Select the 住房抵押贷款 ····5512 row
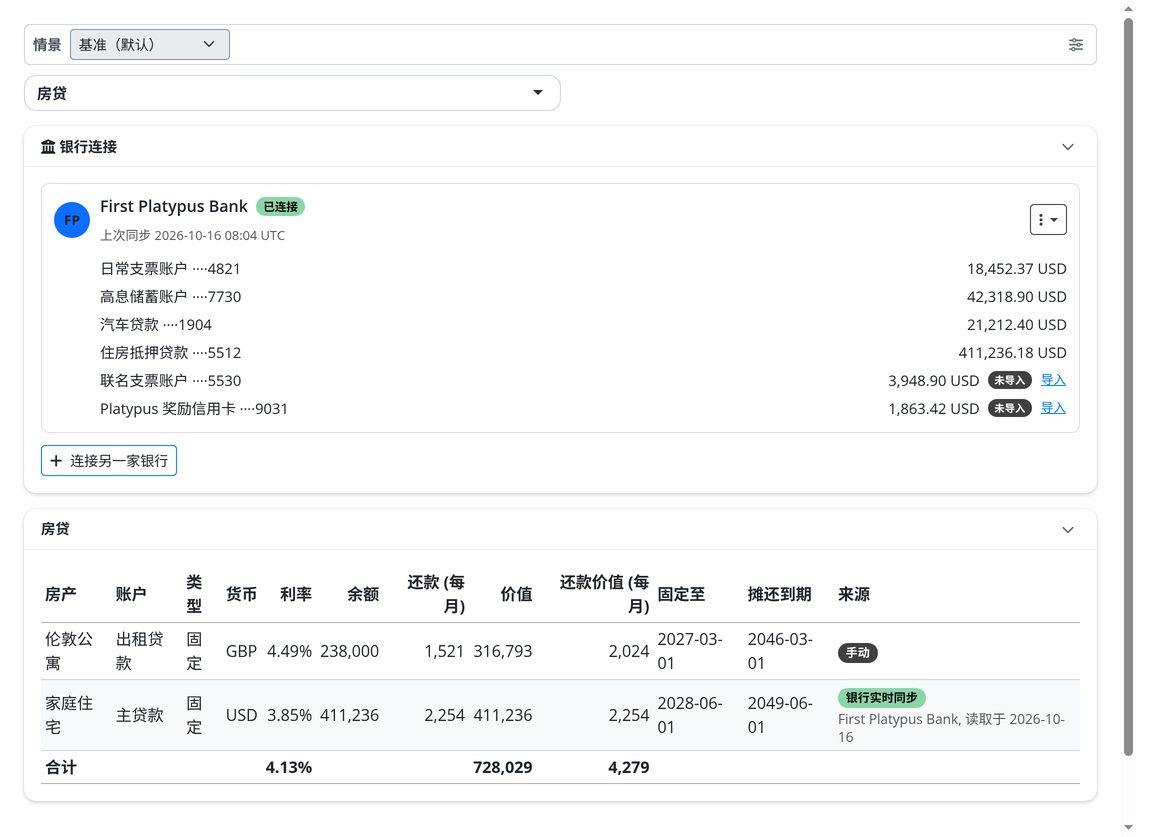This screenshot has height=837, width=1160. click(583, 353)
